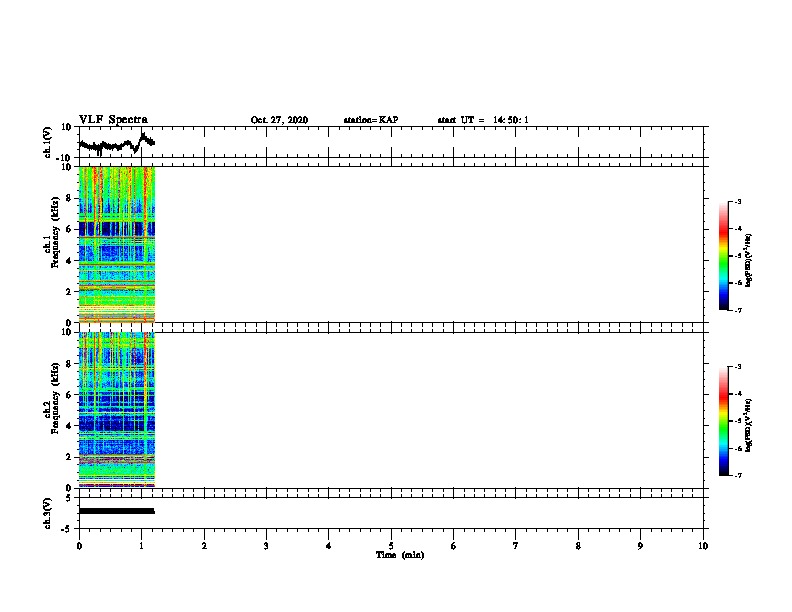Click time axis tick label '10'
The image size is (792, 612).
click(703, 546)
